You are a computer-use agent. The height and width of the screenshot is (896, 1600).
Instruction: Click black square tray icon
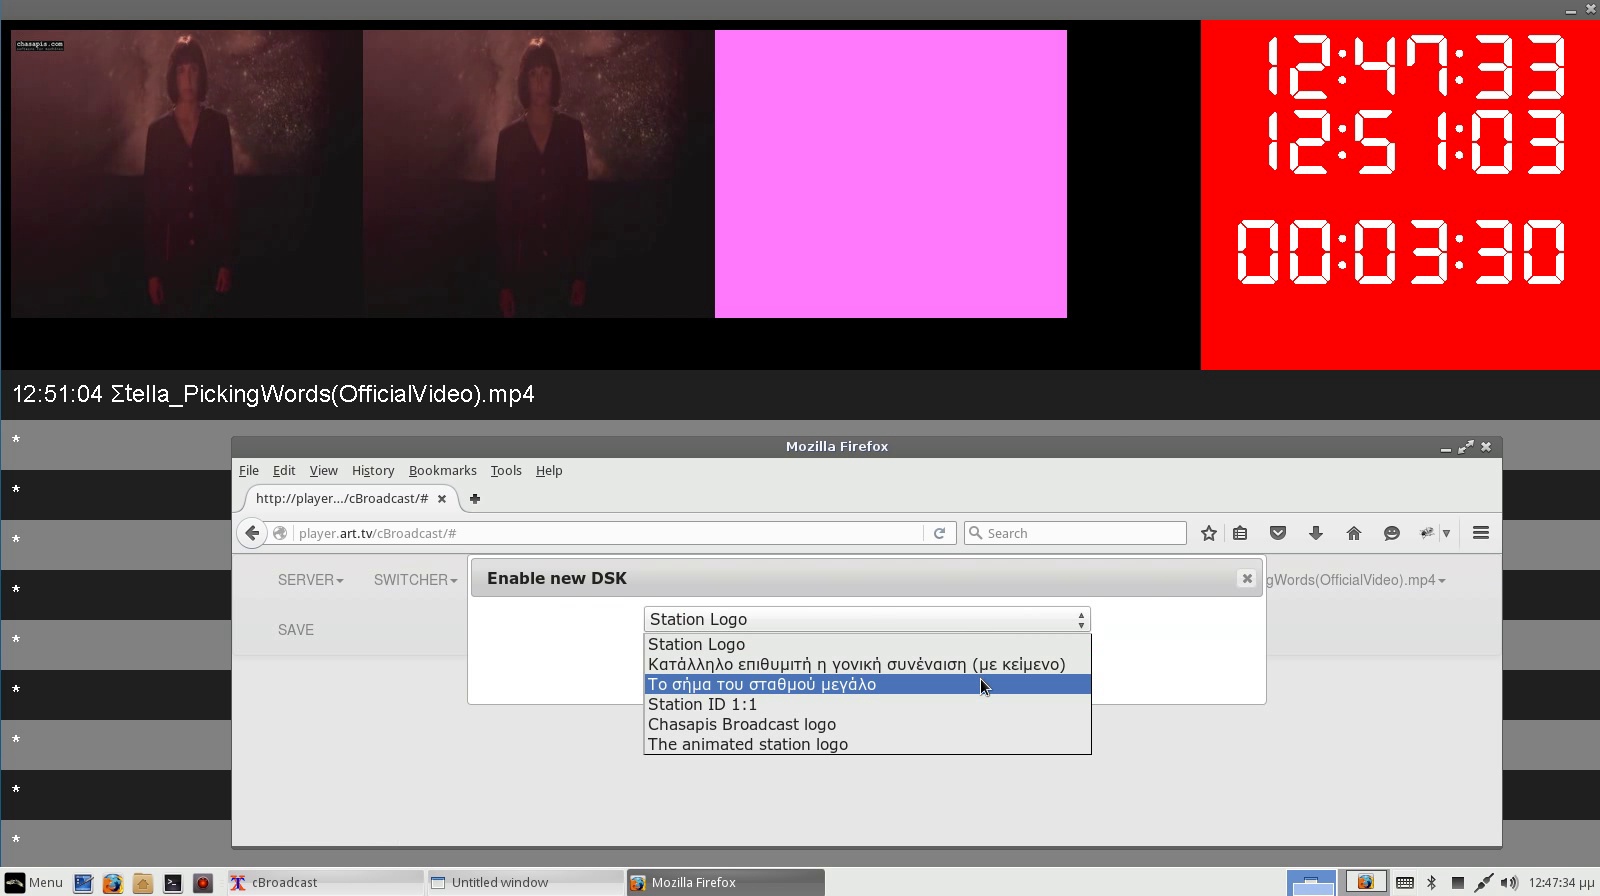1457,883
